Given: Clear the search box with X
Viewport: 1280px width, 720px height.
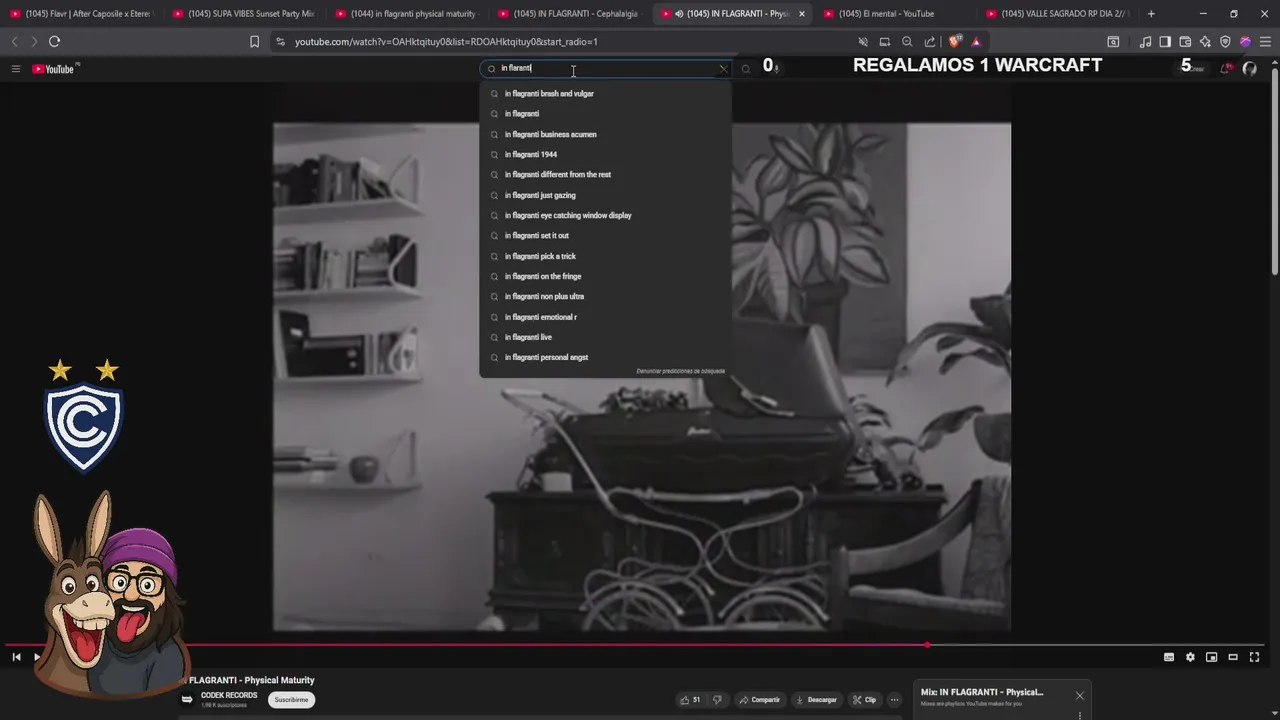Looking at the screenshot, I should [x=723, y=69].
